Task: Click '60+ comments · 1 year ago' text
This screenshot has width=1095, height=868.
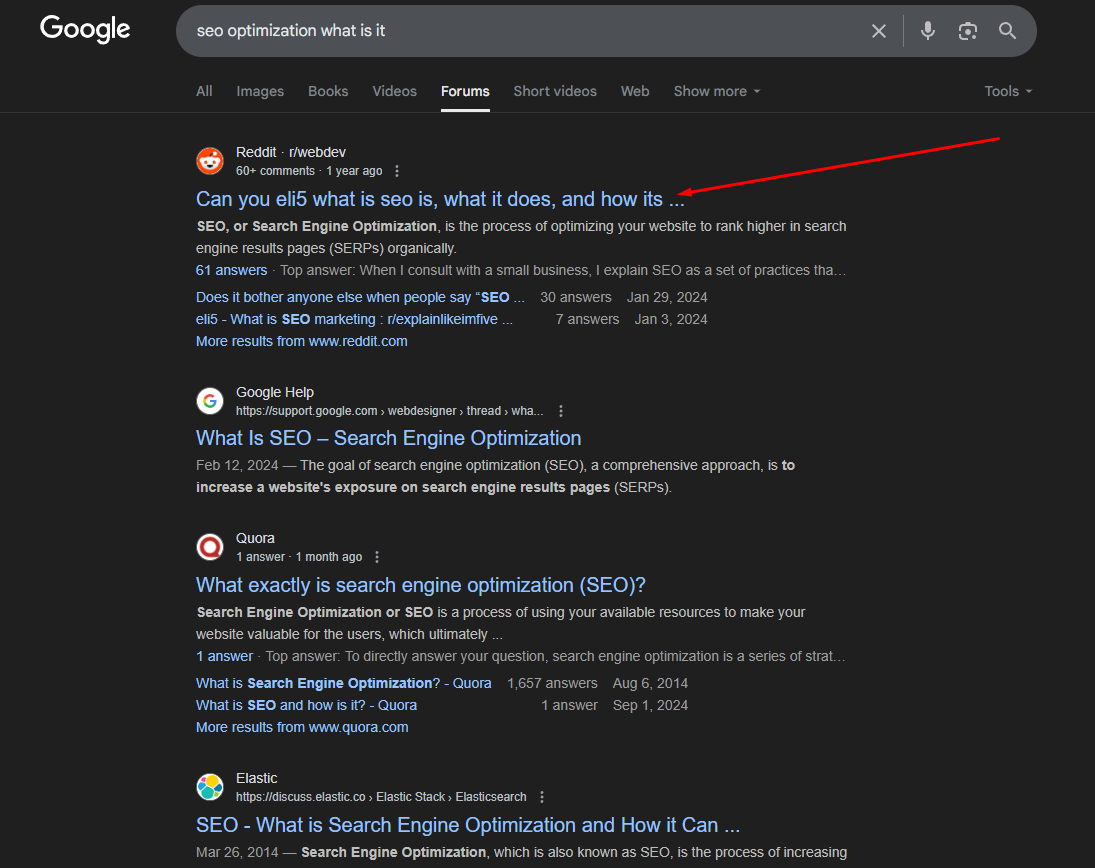Action: pos(309,171)
